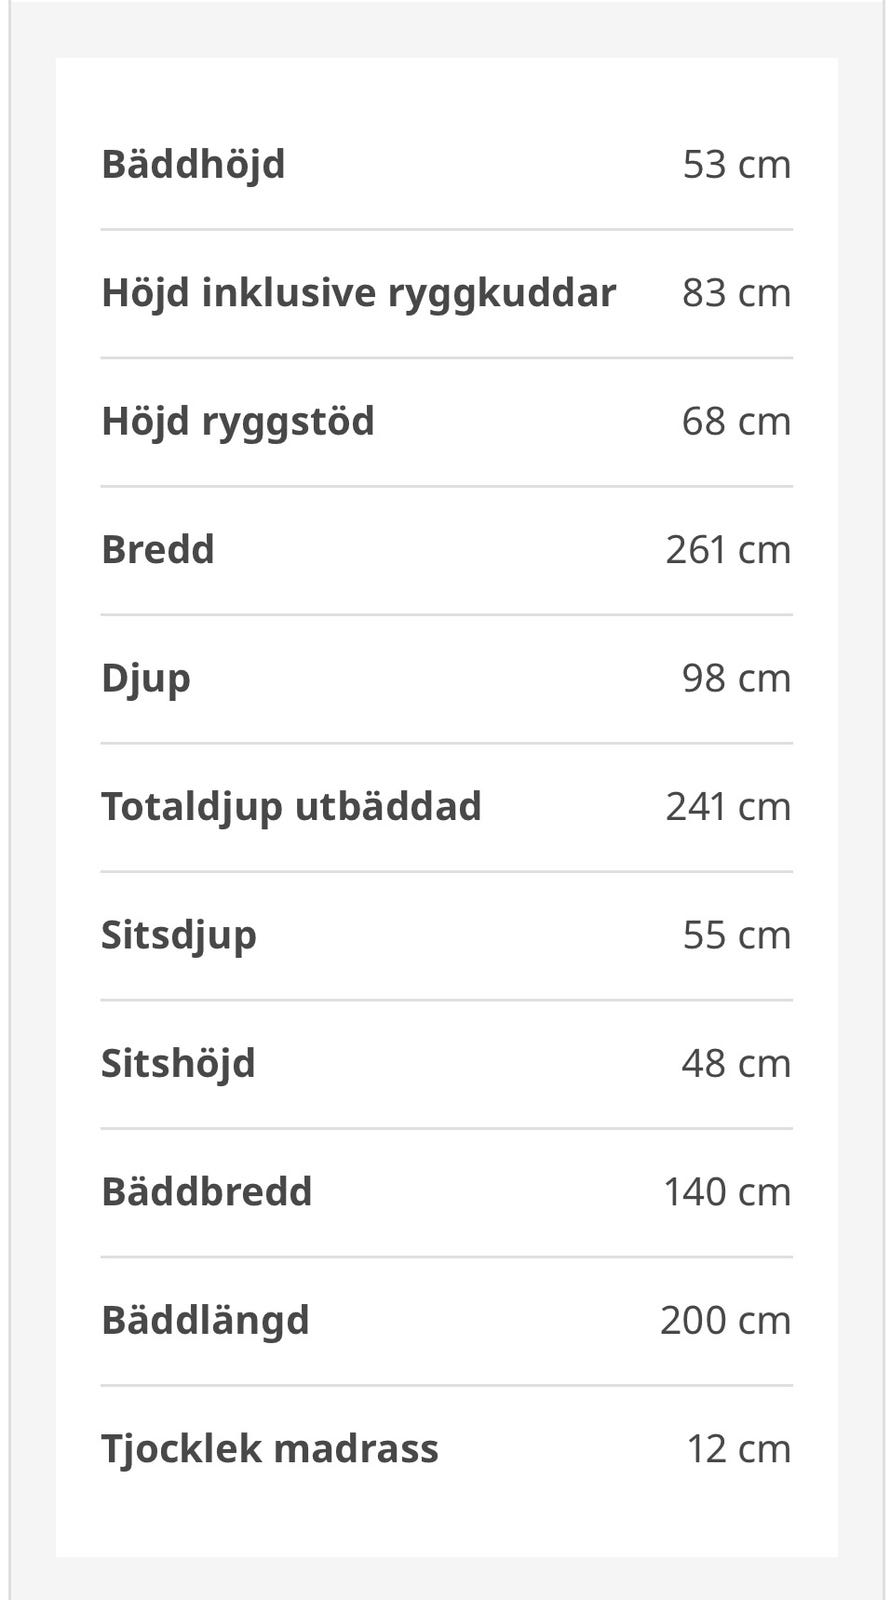Select the Bäddhöjd label

coord(193,165)
